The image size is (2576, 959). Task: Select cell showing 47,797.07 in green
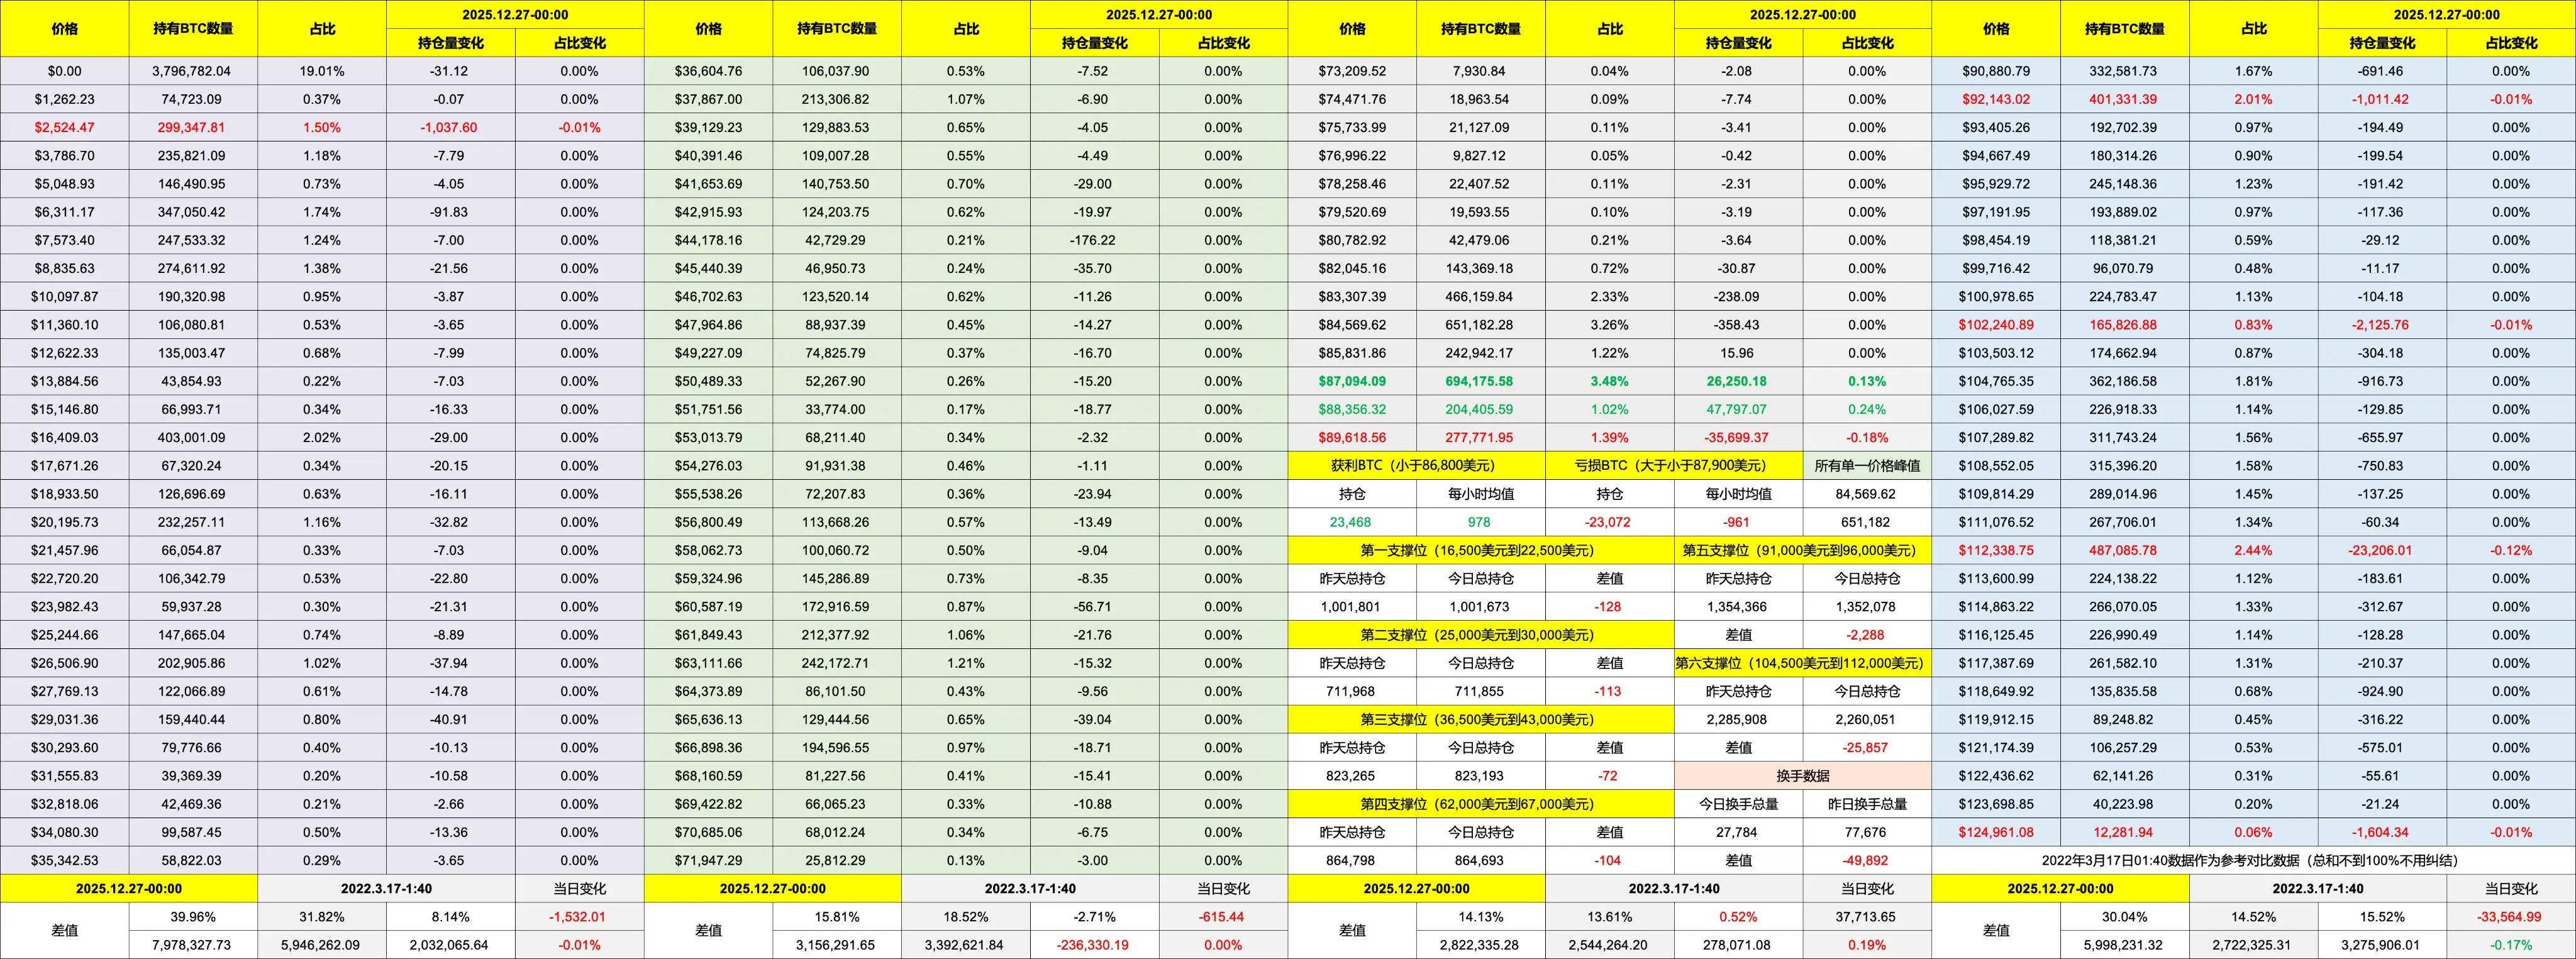1737,409
